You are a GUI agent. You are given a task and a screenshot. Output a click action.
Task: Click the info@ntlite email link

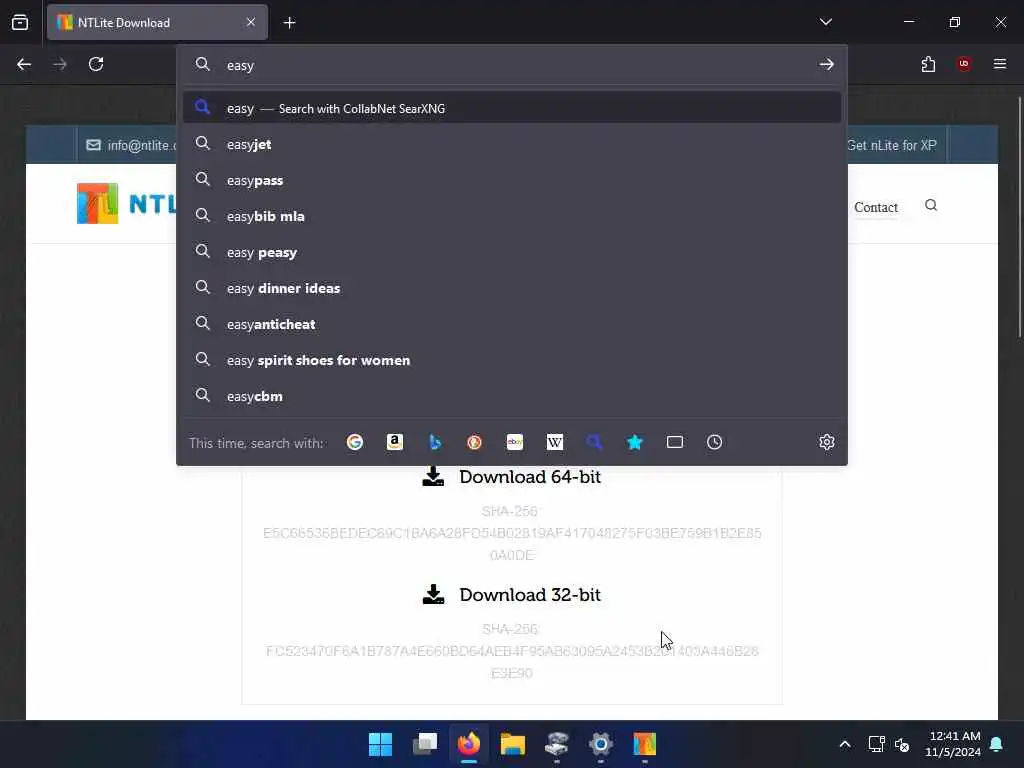click(131, 145)
